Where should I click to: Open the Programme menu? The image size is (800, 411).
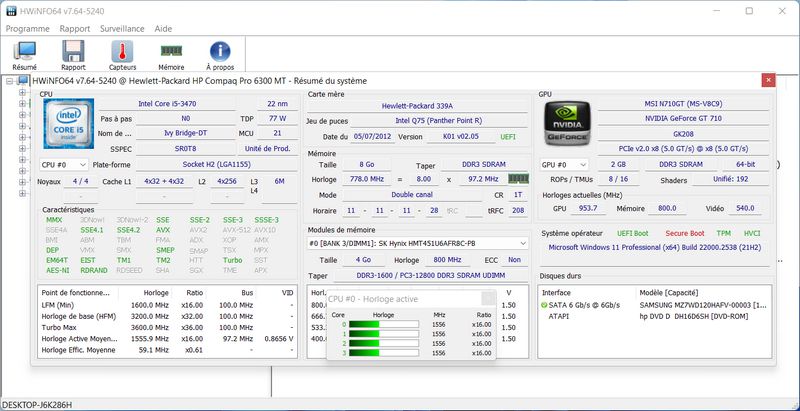point(28,29)
